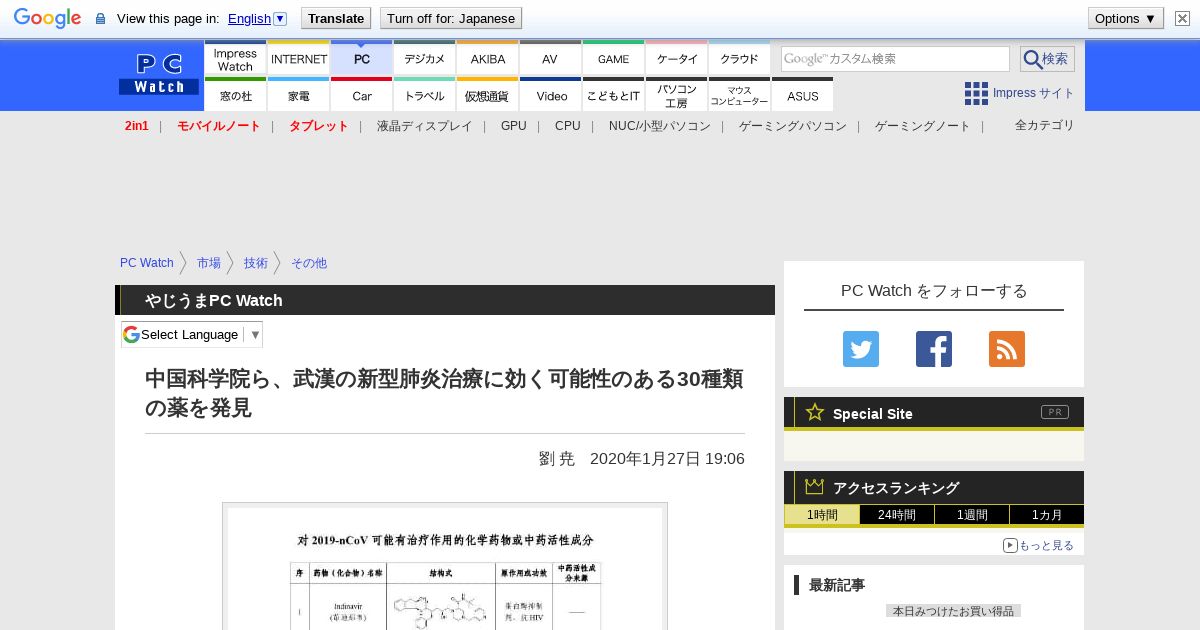Click the magnifier search button
1200x630 pixels.
[x=1047, y=59]
